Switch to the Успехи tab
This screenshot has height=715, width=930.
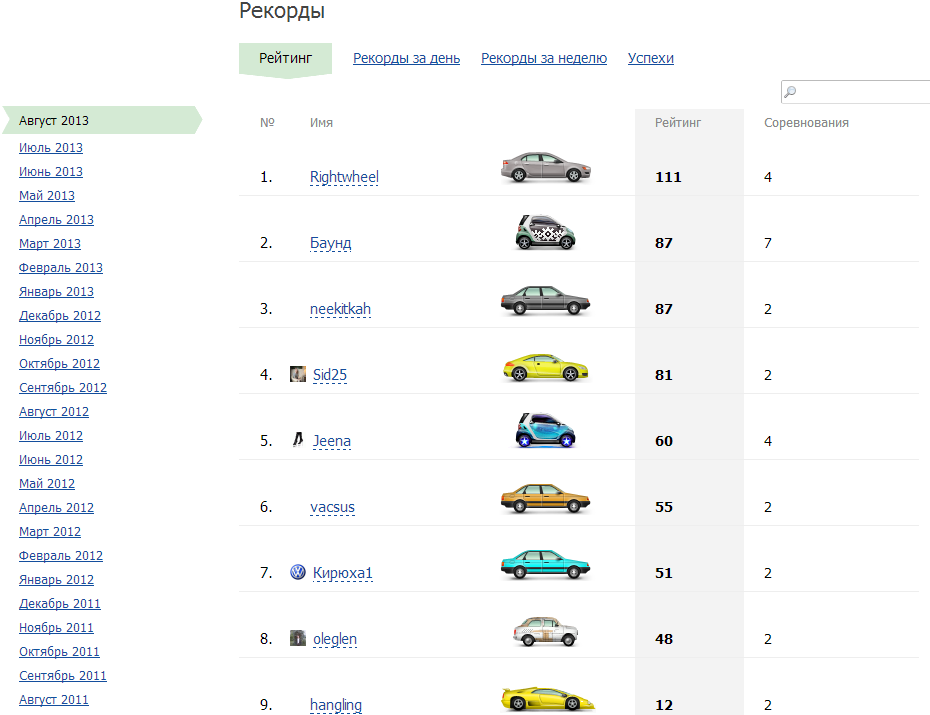pyautogui.click(x=651, y=58)
